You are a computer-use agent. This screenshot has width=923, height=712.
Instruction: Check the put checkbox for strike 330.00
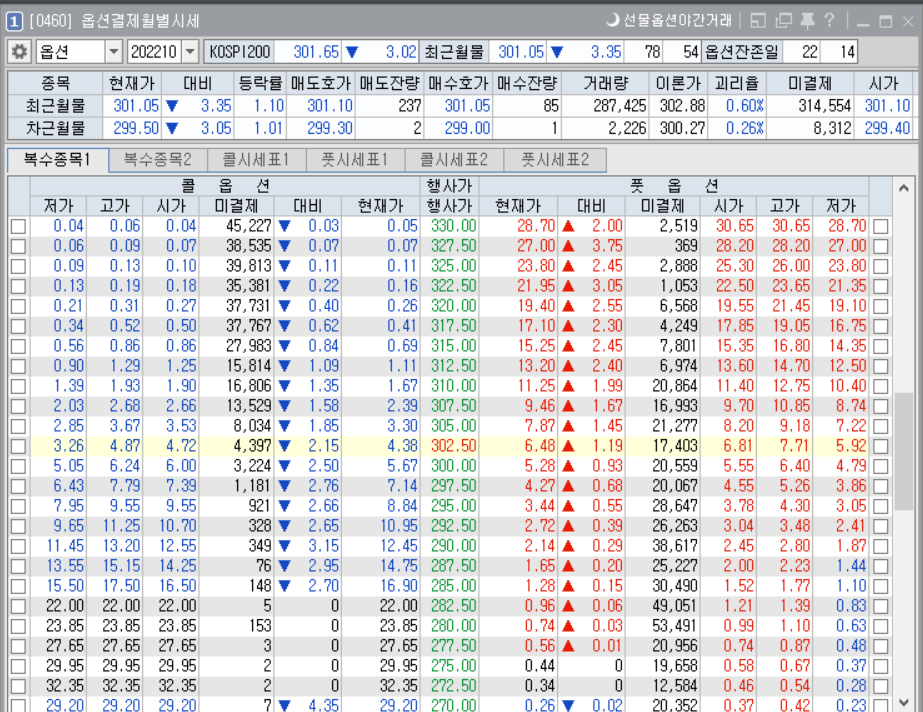coord(881,227)
